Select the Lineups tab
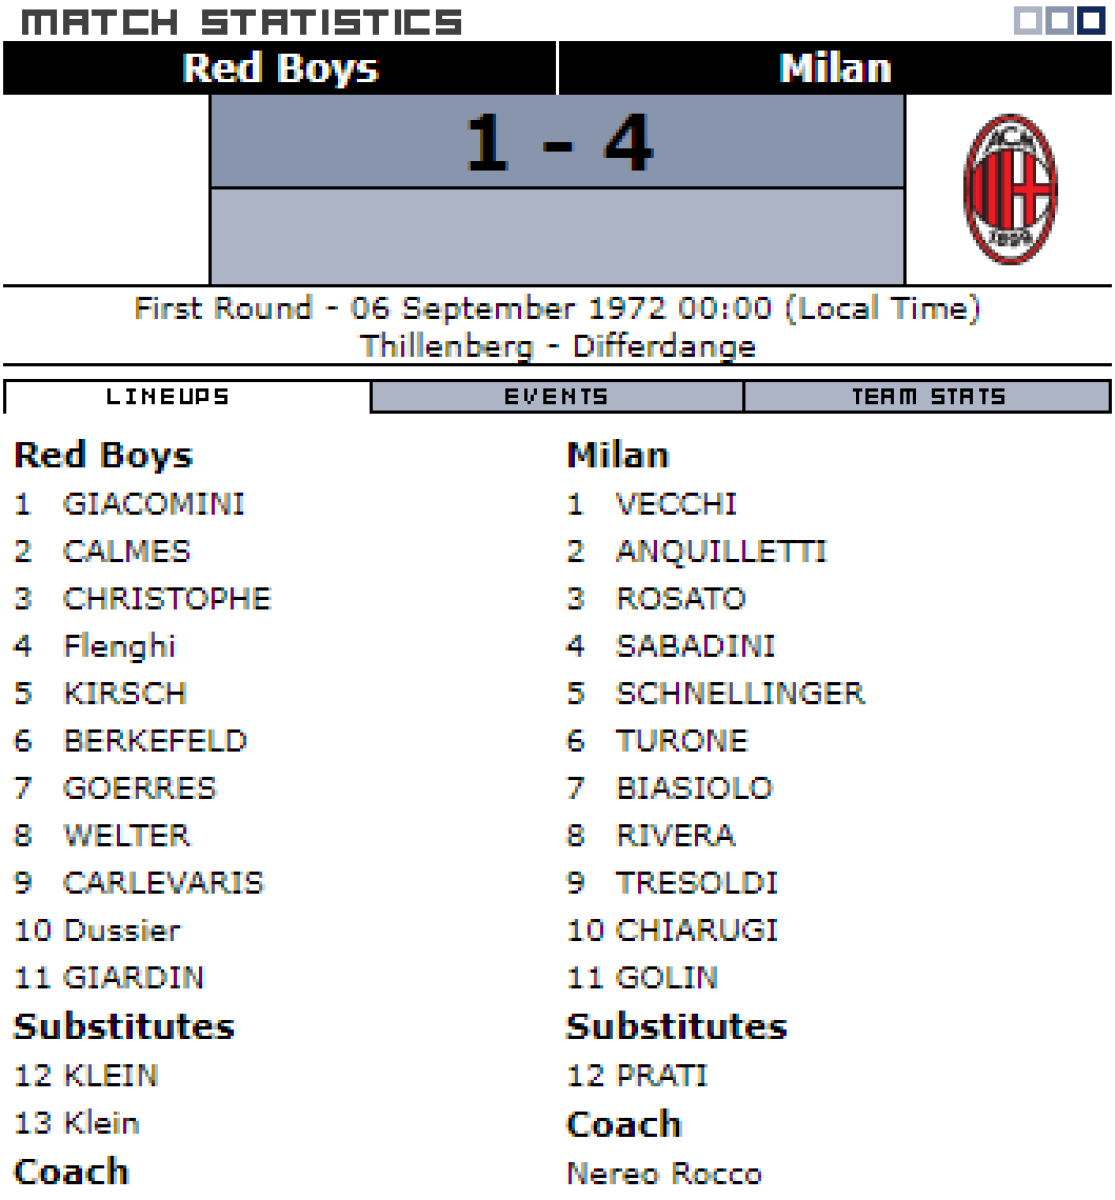 pyautogui.click(x=168, y=397)
